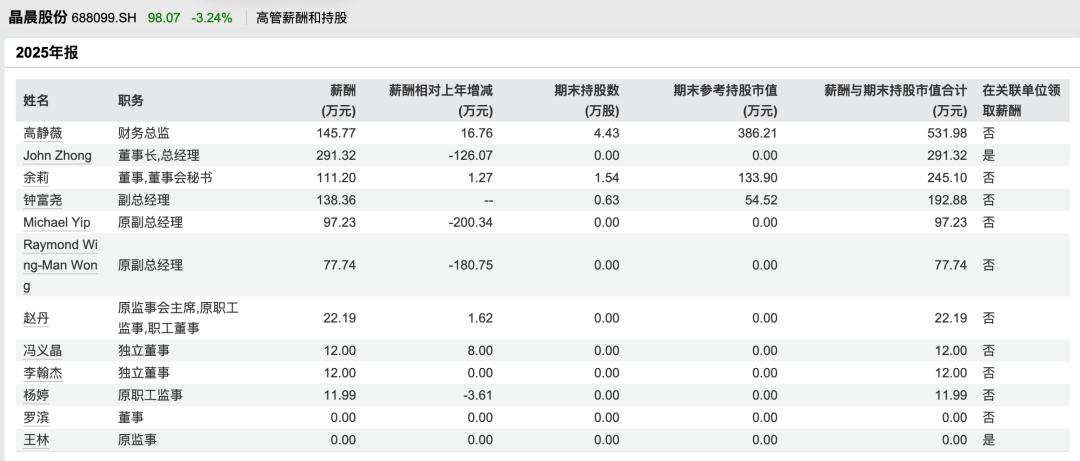Open Raymond Wing-Man Wong link
The height and width of the screenshot is (461, 1080).
click(x=61, y=265)
